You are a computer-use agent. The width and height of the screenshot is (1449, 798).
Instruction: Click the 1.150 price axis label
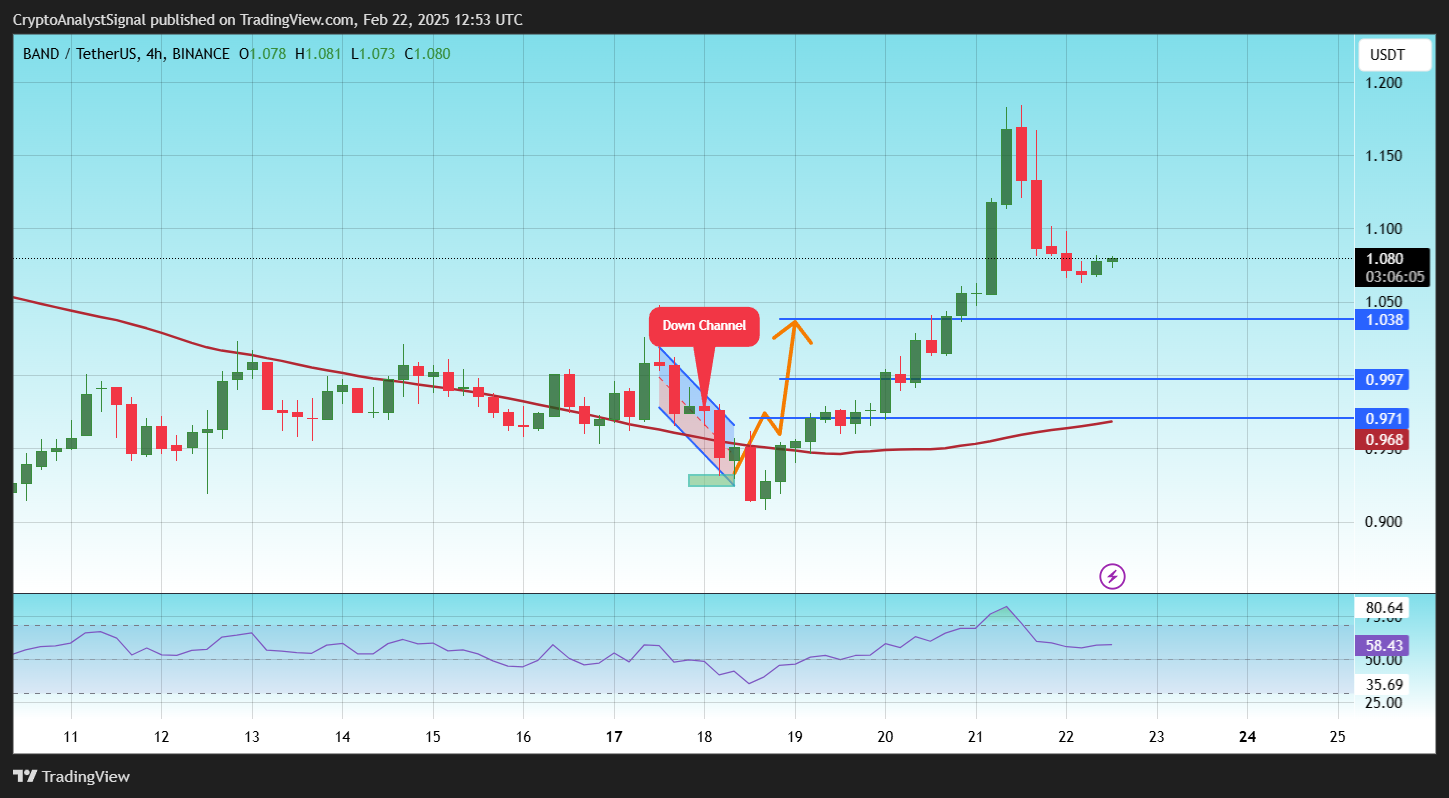pyautogui.click(x=1385, y=156)
